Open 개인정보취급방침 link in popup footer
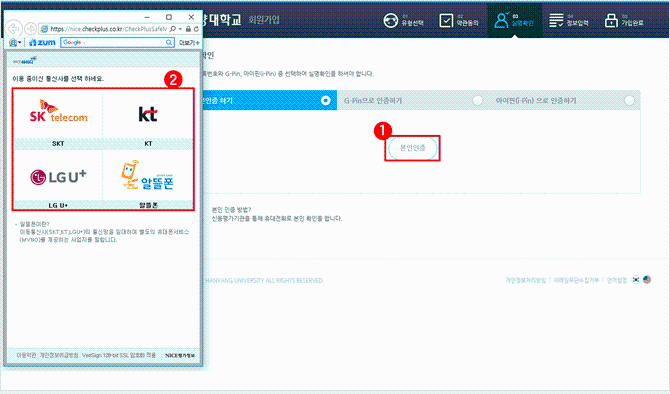 59,355
